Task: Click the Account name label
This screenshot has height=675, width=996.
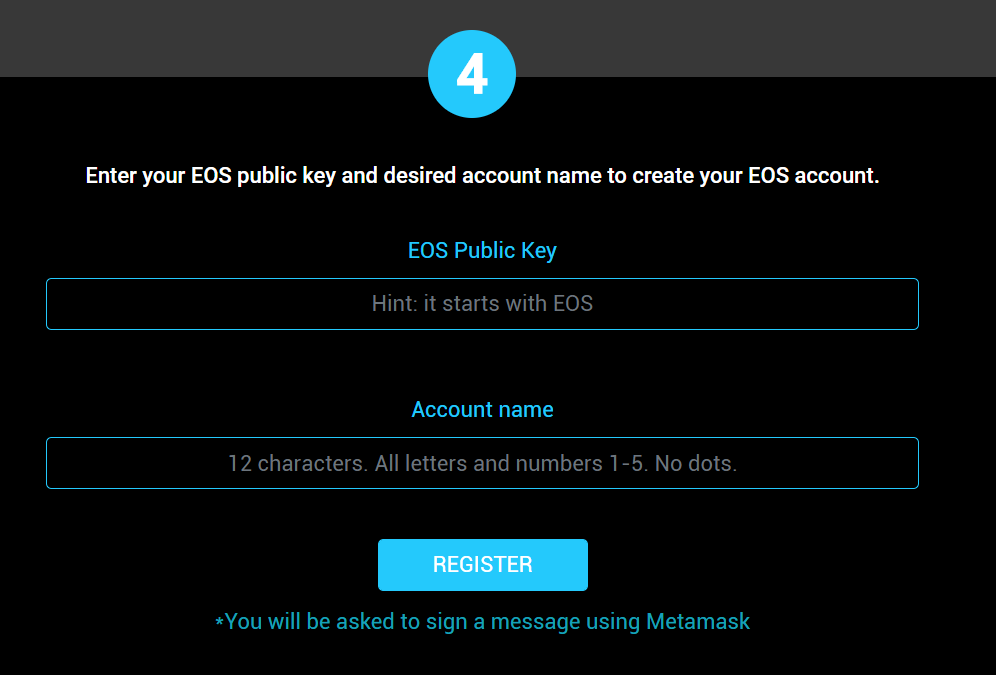Action: [x=482, y=410]
